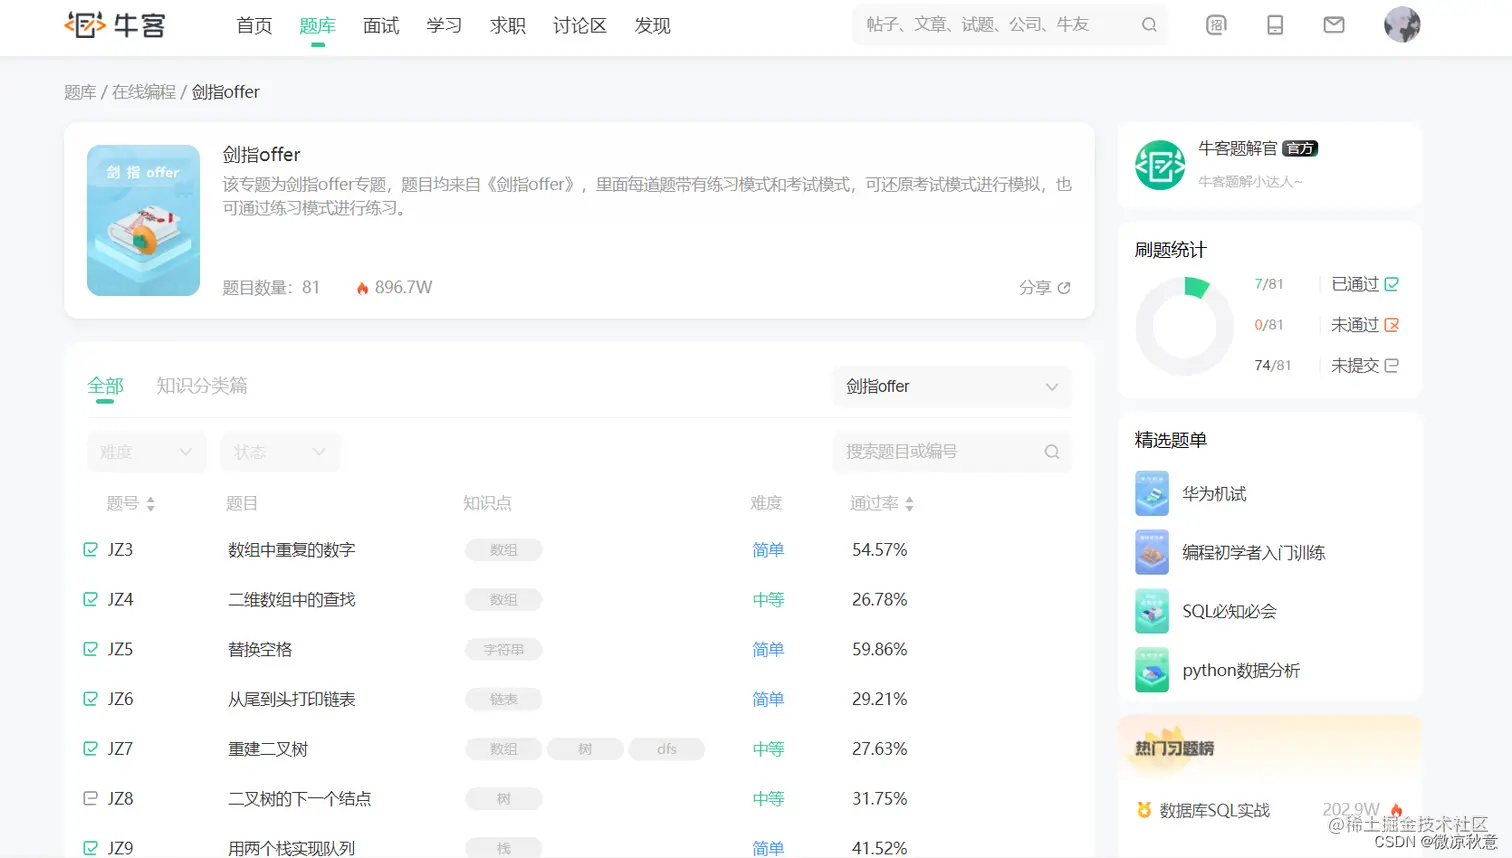
Task: Click the share icon on 剑指offer card
Action: (x=1064, y=288)
